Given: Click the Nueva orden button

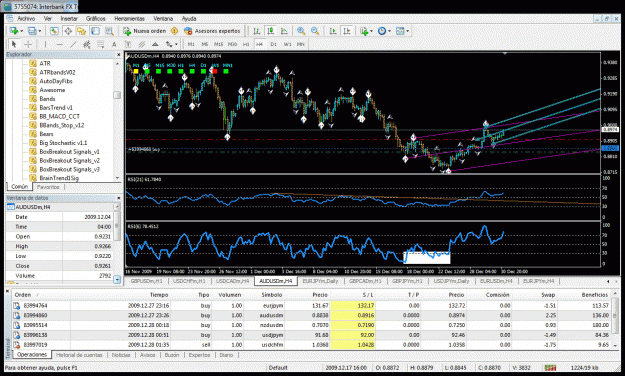Looking at the screenshot, I should click(145, 31).
